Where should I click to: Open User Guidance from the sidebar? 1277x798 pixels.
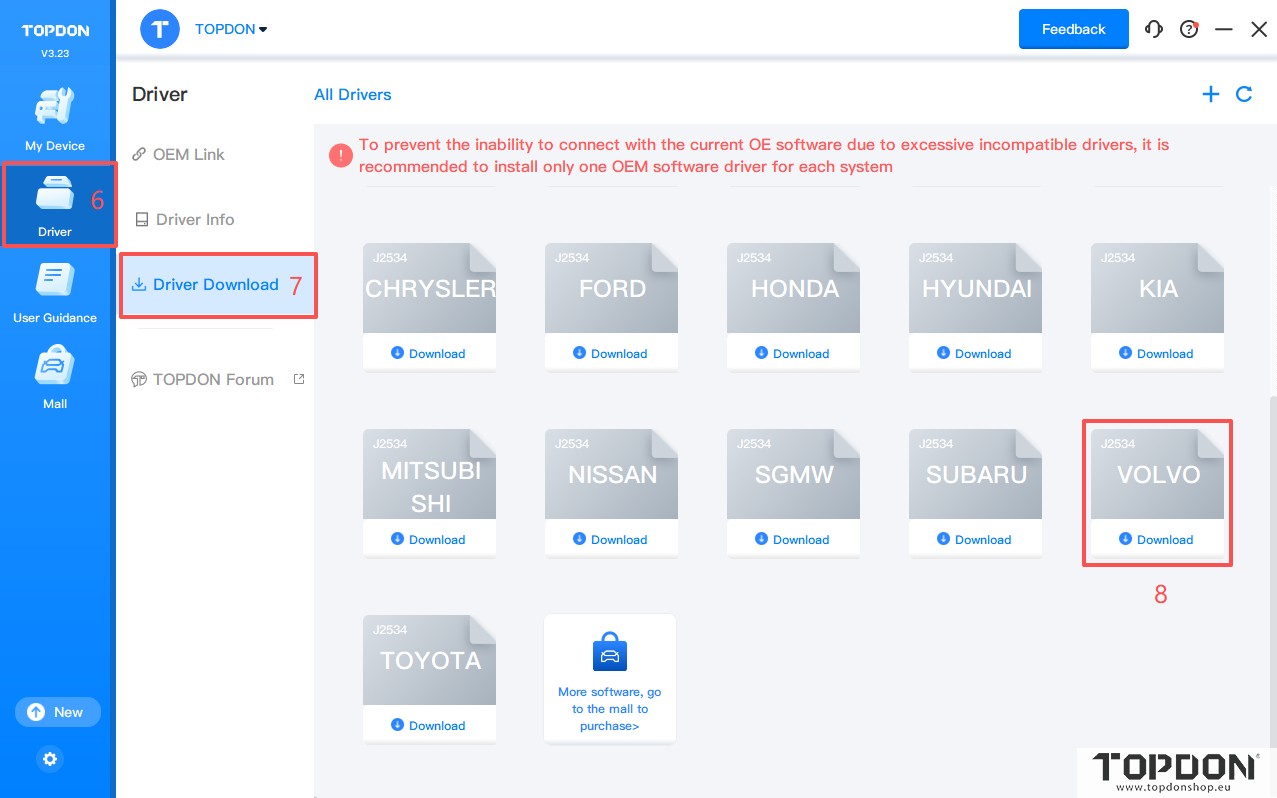55,292
